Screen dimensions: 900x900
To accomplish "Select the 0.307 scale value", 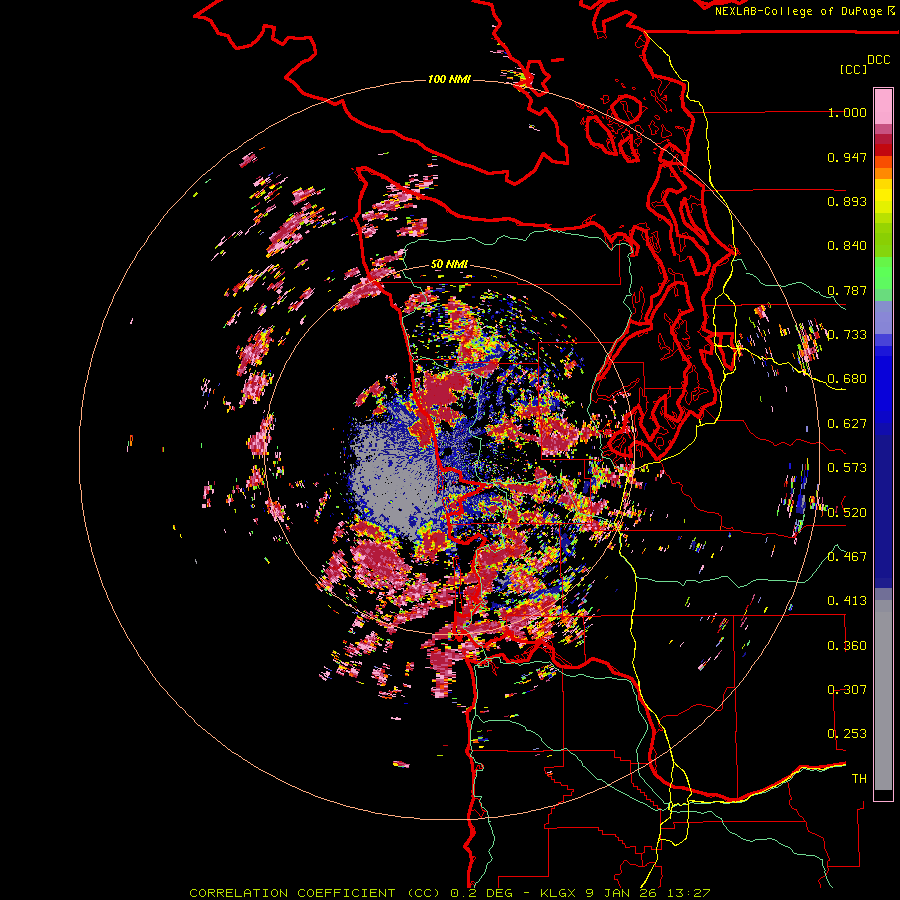I will click(x=847, y=689).
